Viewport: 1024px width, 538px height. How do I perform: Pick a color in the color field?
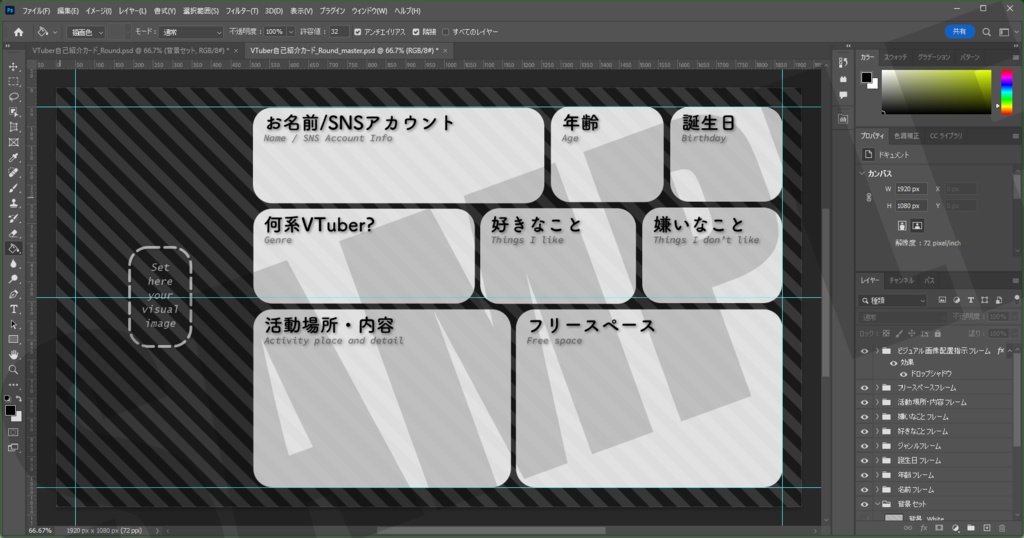936,91
